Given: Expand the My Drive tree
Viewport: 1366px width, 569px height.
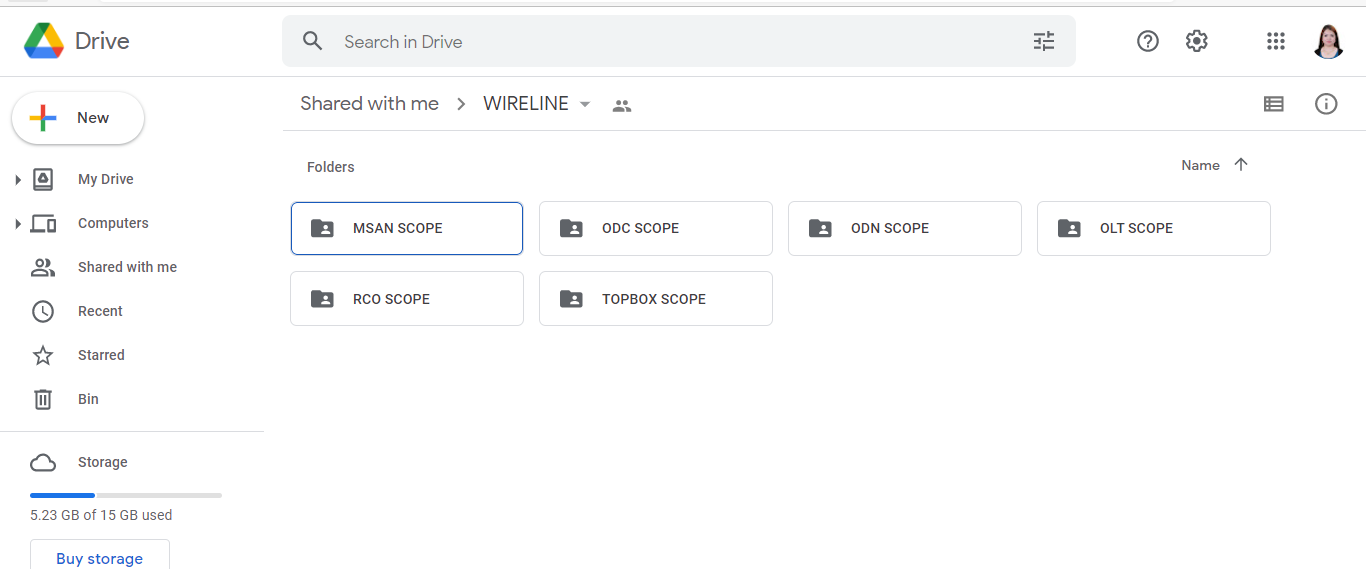Looking at the screenshot, I should pyautogui.click(x=18, y=180).
